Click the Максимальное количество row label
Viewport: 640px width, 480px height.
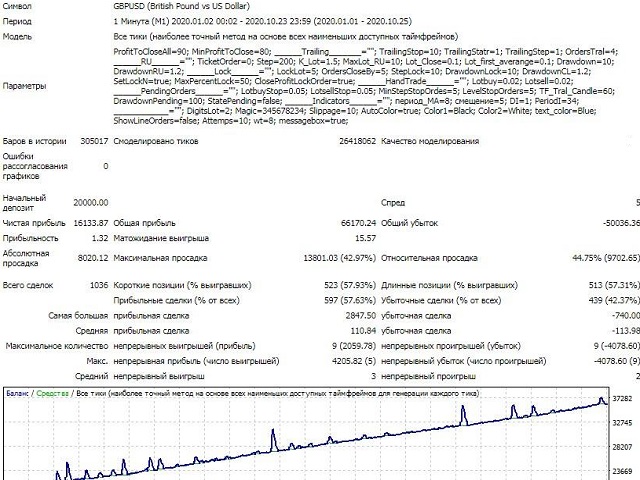pyautogui.click(x=57, y=346)
